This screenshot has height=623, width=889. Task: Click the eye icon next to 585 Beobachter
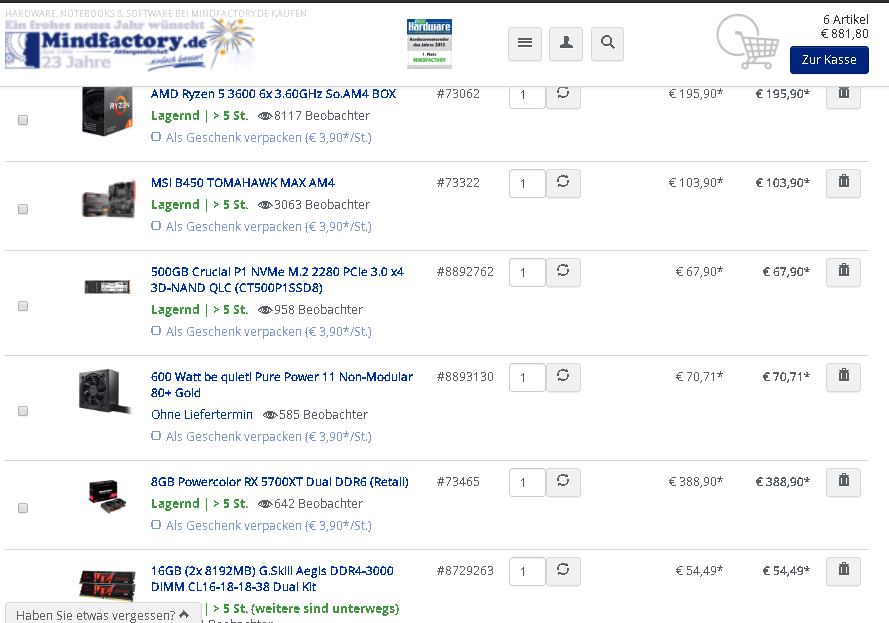pyautogui.click(x=270, y=416)
